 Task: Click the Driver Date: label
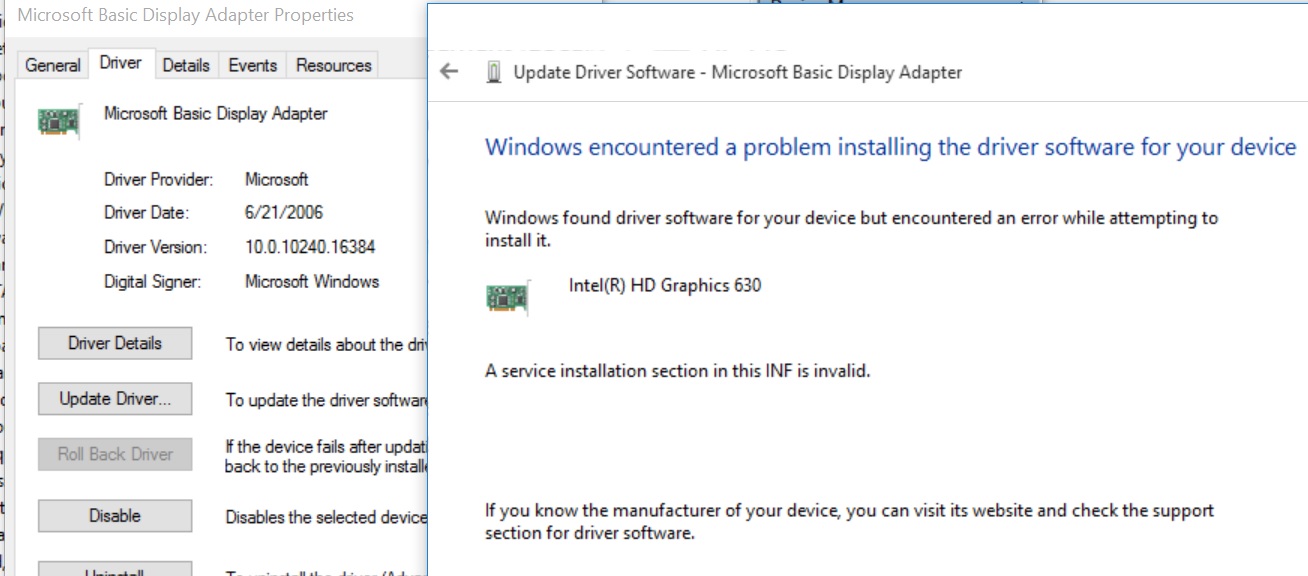tap(146, 213)
